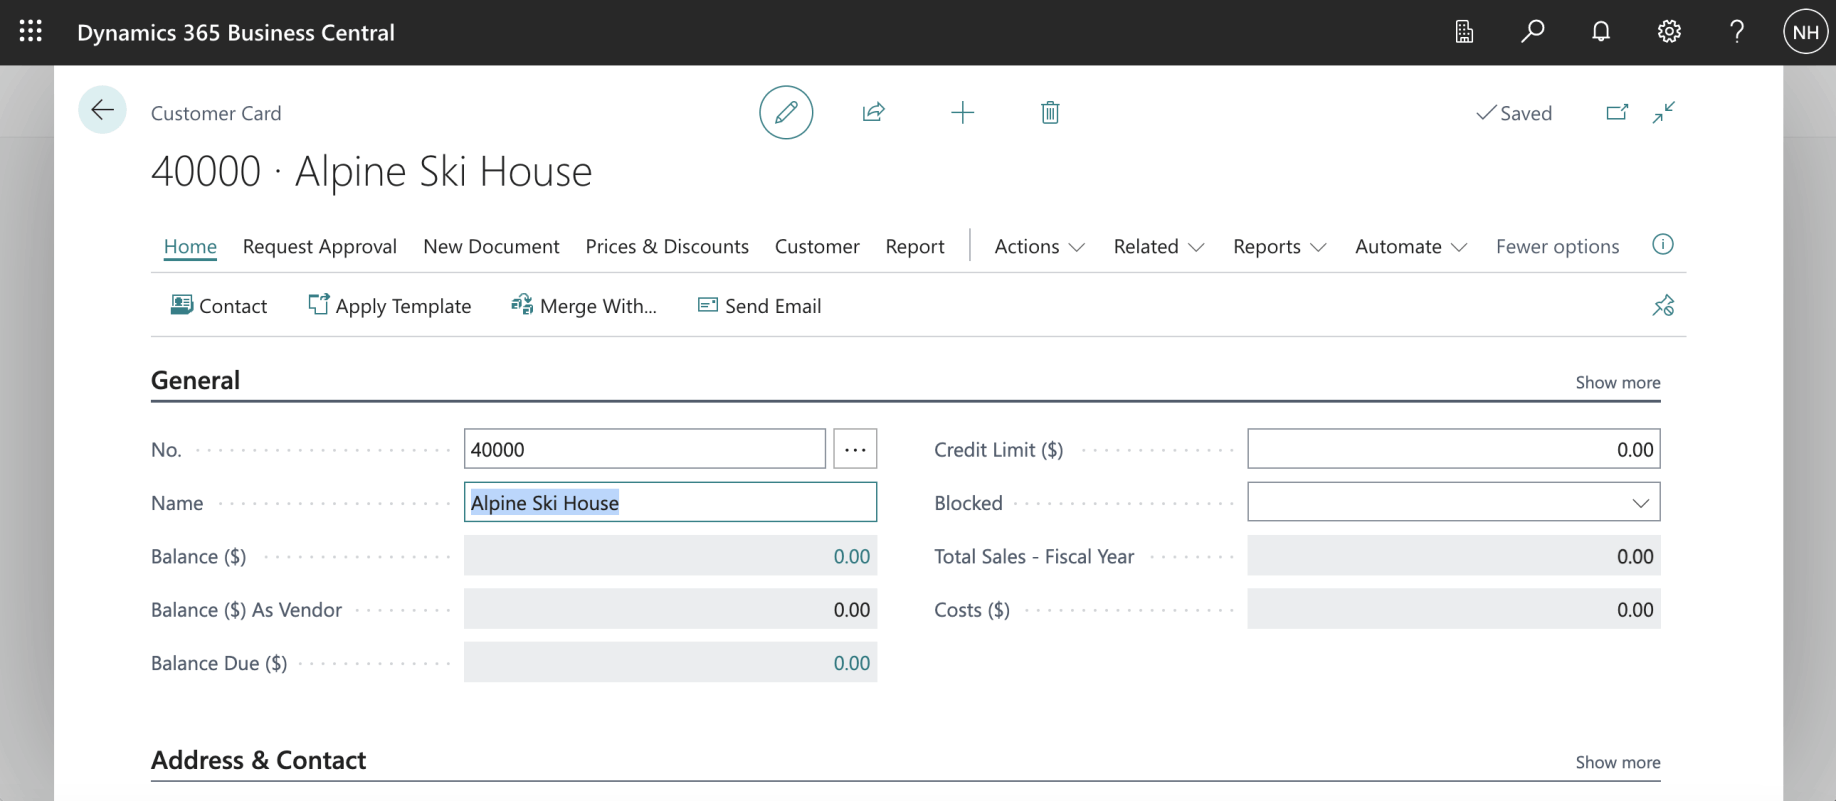Switch to Prices & Discounts tab
Image resolution: width=1836 pixels, height=801 pixels.
coord(667,247)
